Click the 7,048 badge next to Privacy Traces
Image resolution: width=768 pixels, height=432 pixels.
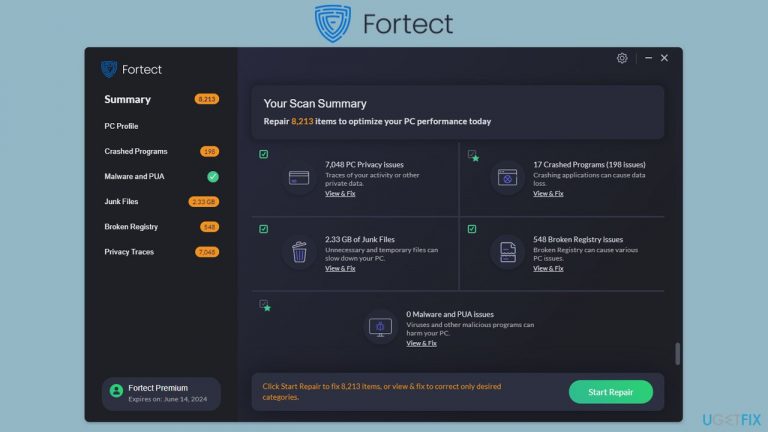click(207, 252)
